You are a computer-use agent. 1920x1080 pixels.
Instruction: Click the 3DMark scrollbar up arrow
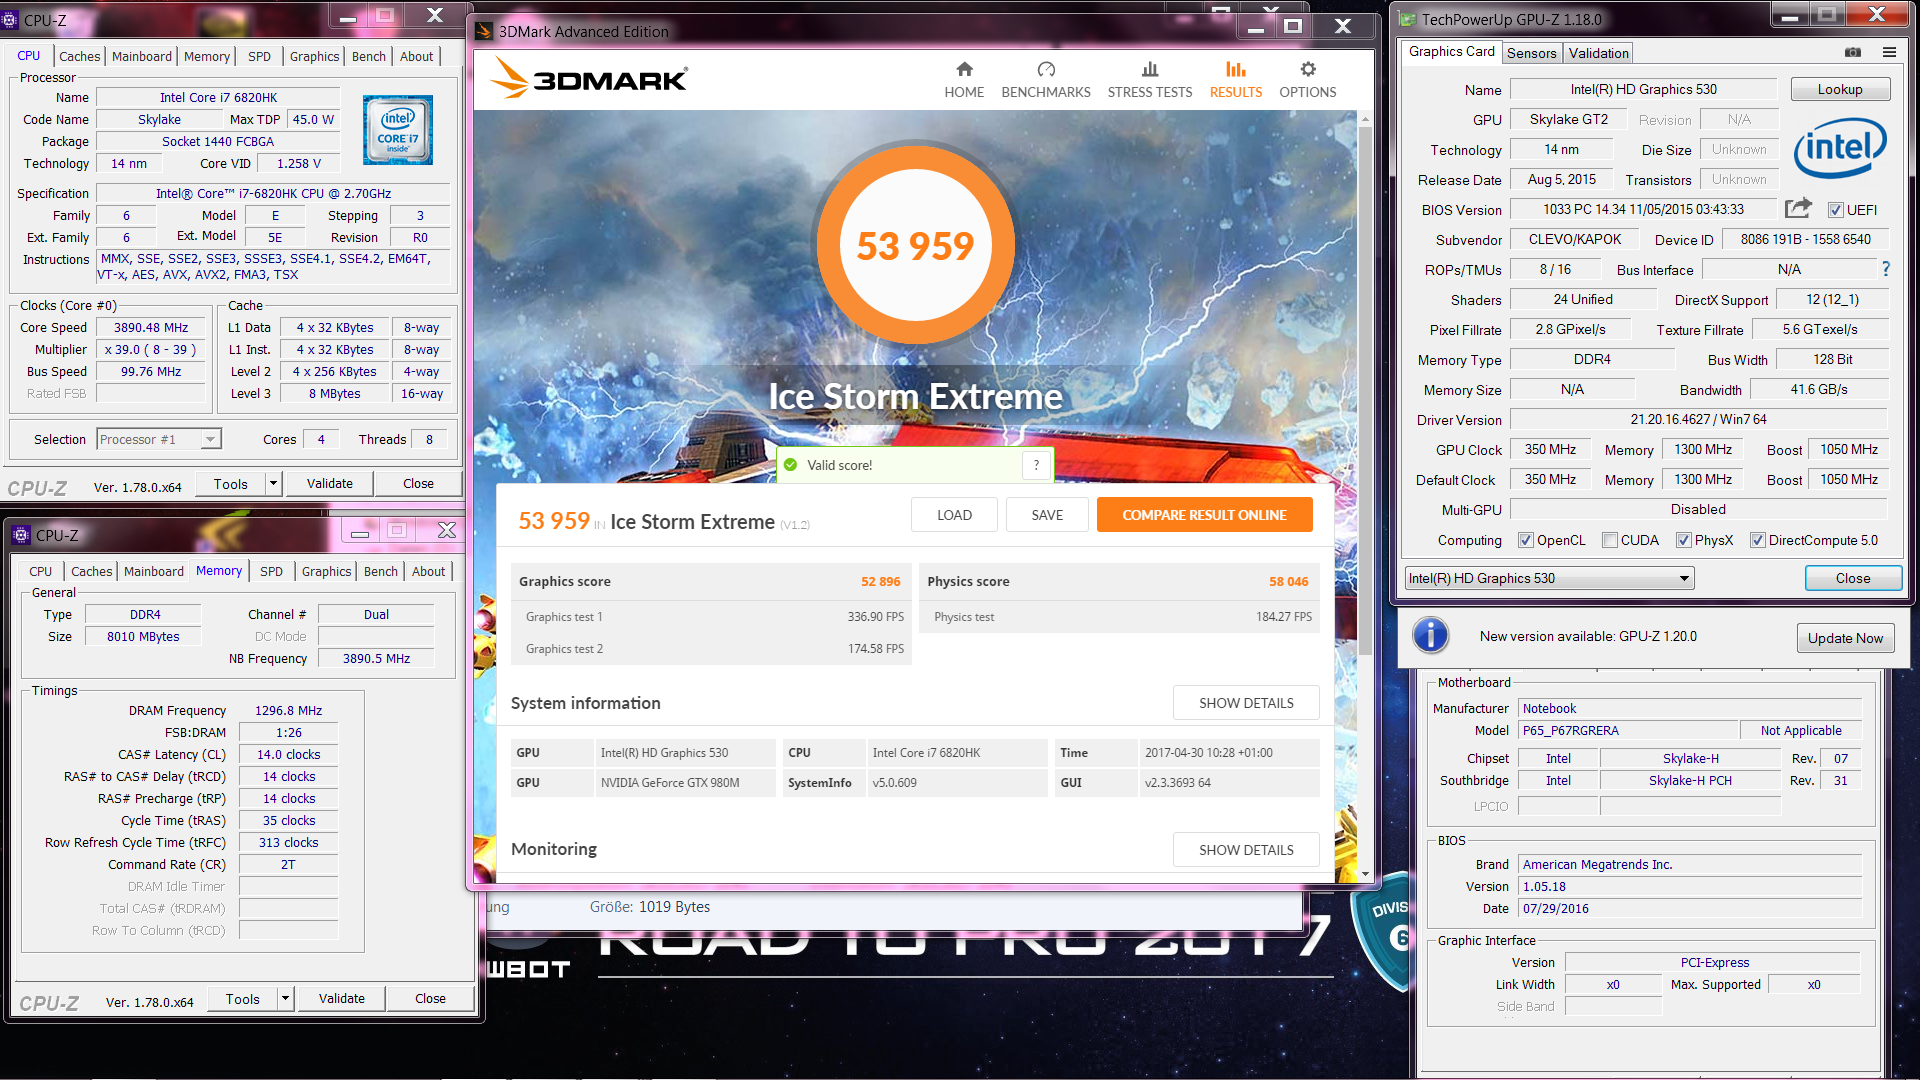pyautogui.click(x=1365, y=119)
